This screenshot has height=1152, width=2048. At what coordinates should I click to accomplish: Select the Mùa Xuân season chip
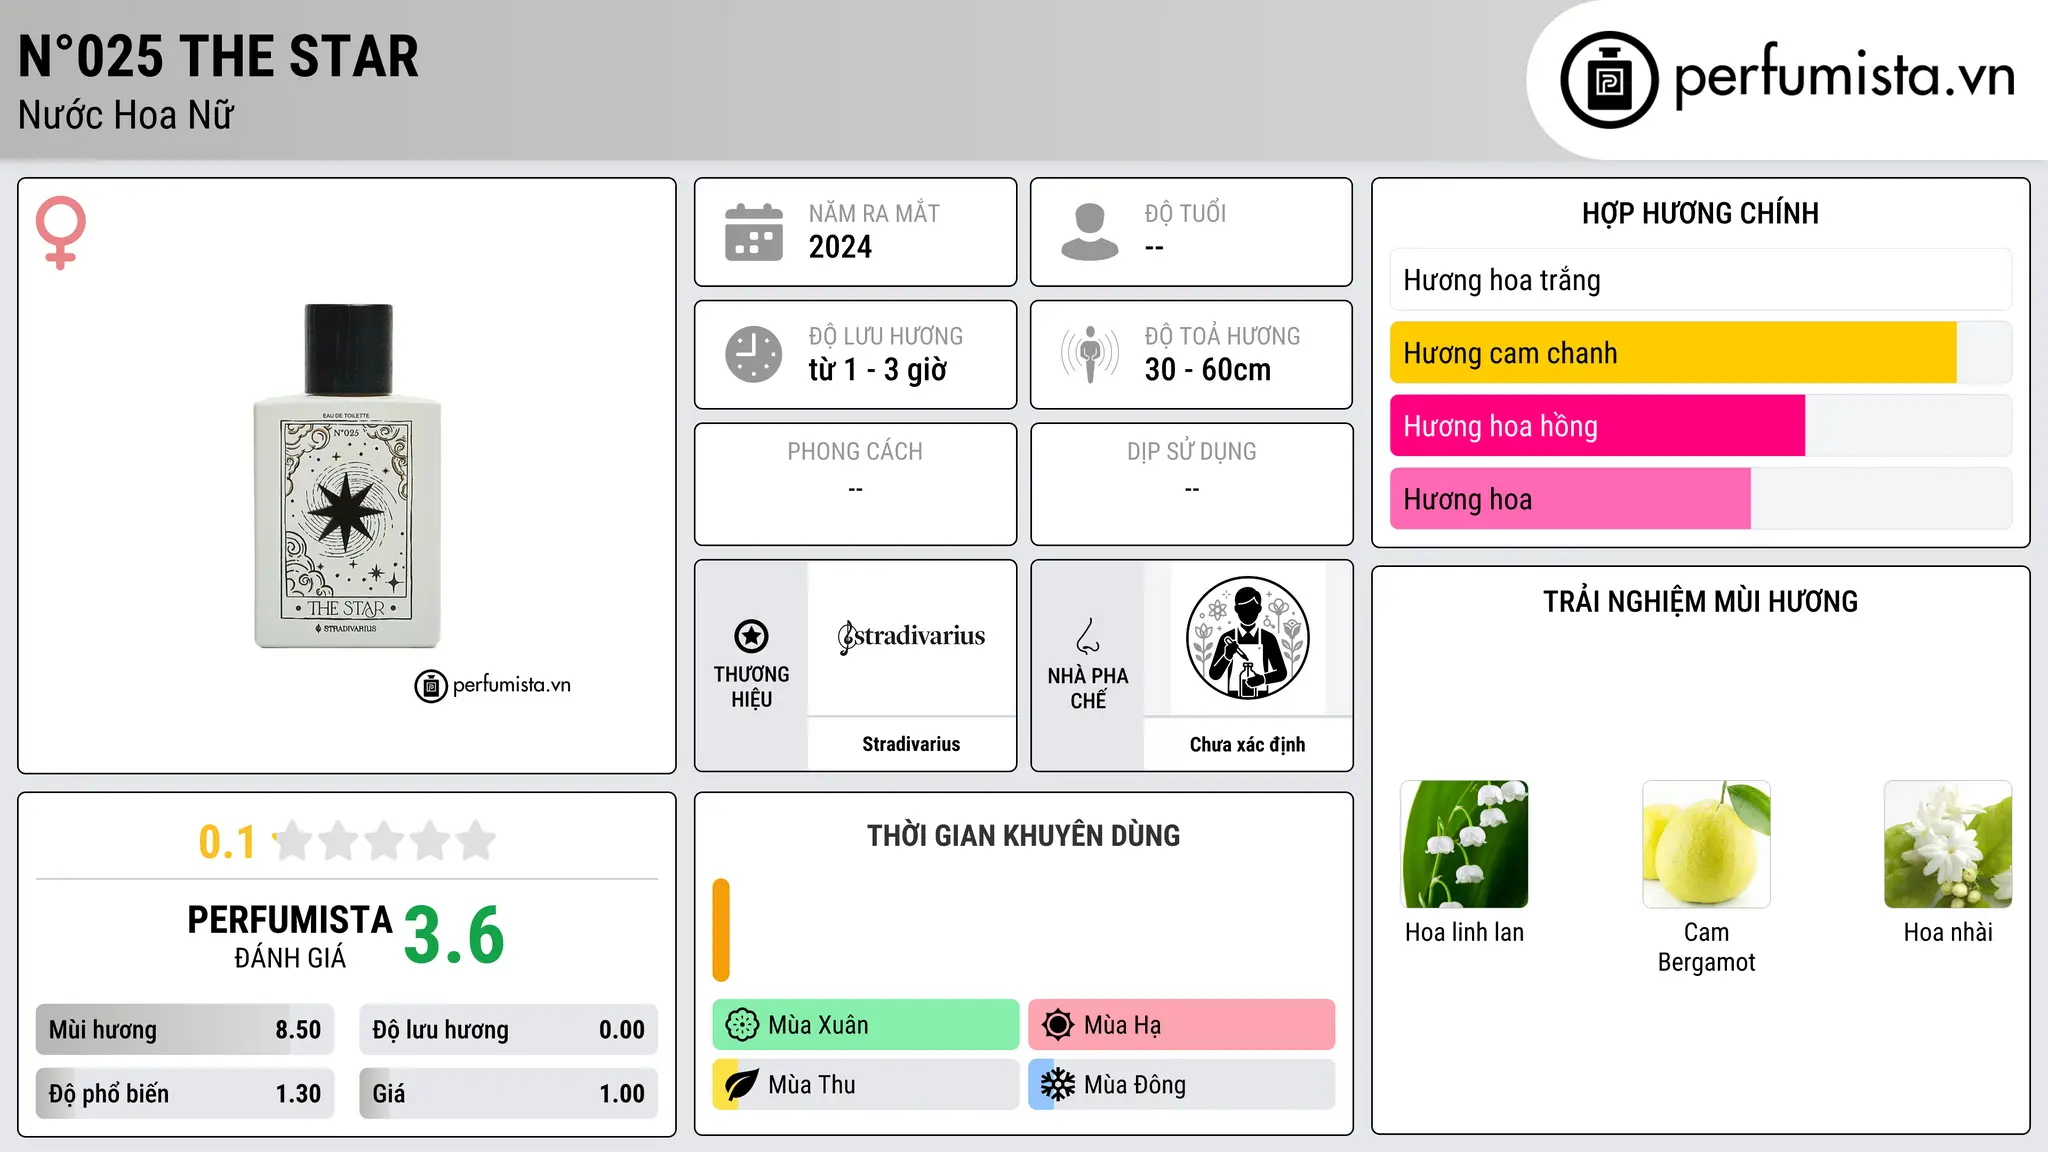866,1025
